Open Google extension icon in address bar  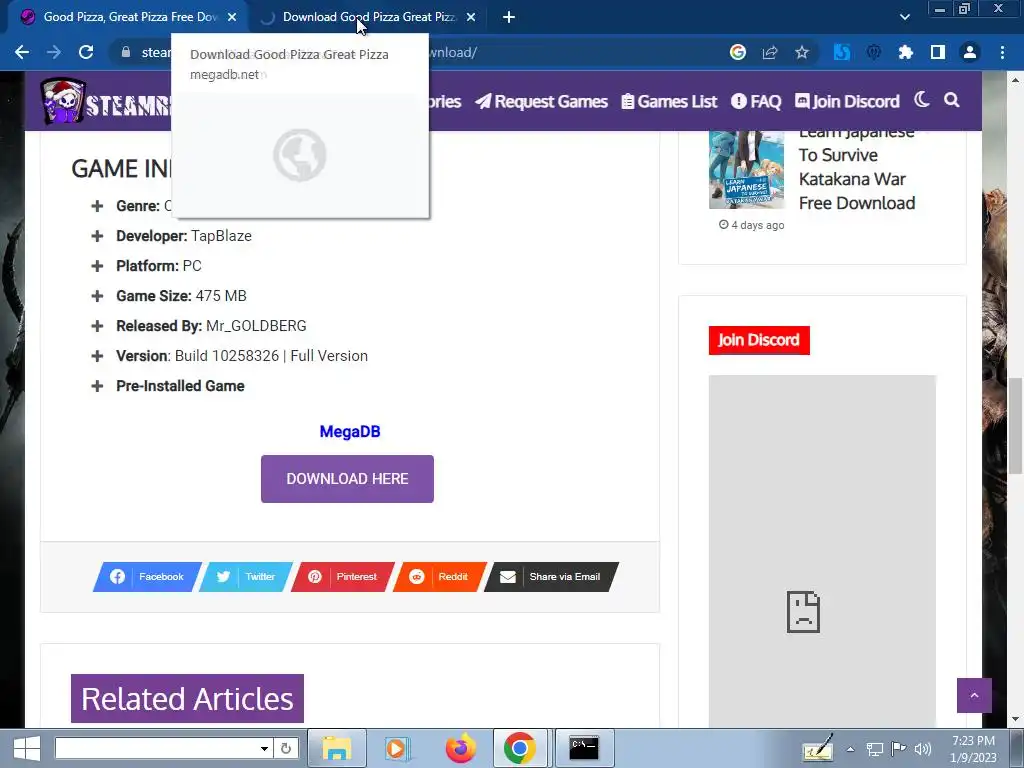[x=738, y=52]
